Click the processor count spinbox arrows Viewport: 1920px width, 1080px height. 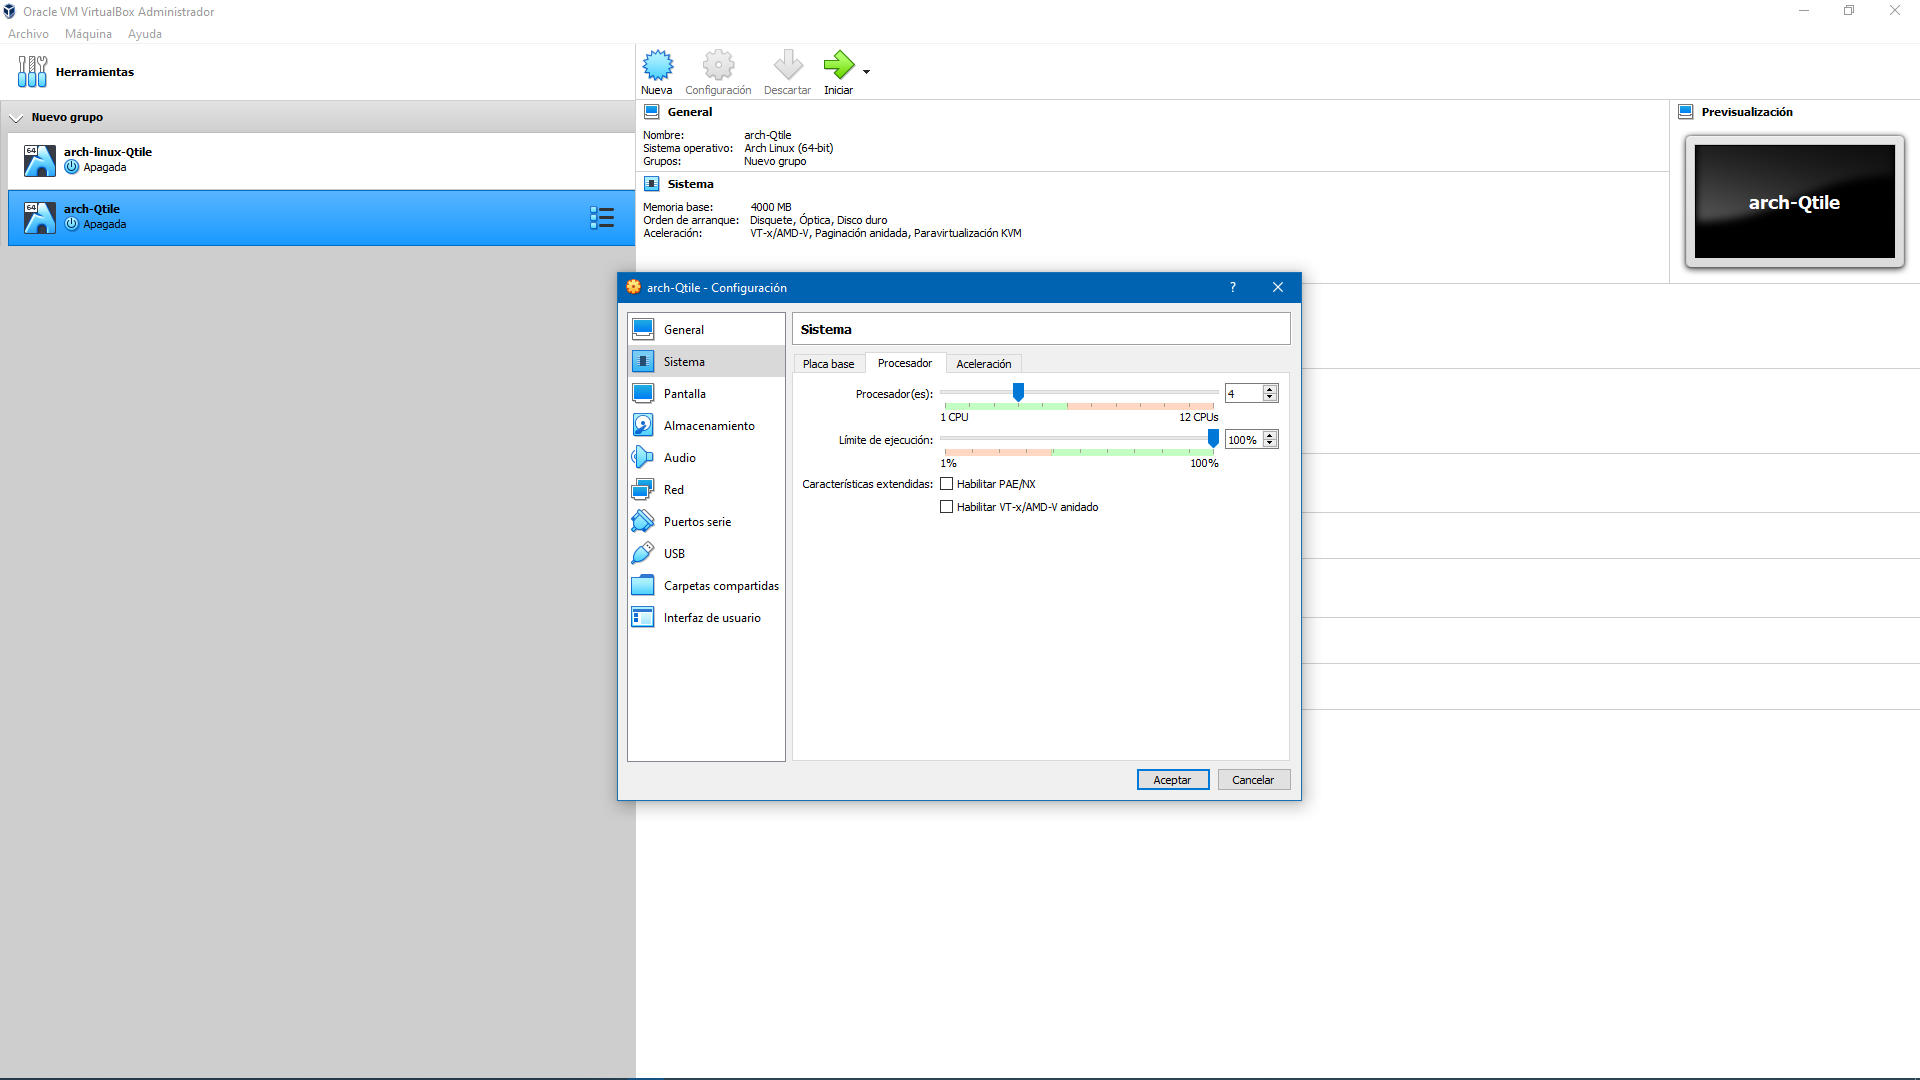pyautogui.click(x=1270, y=394)
